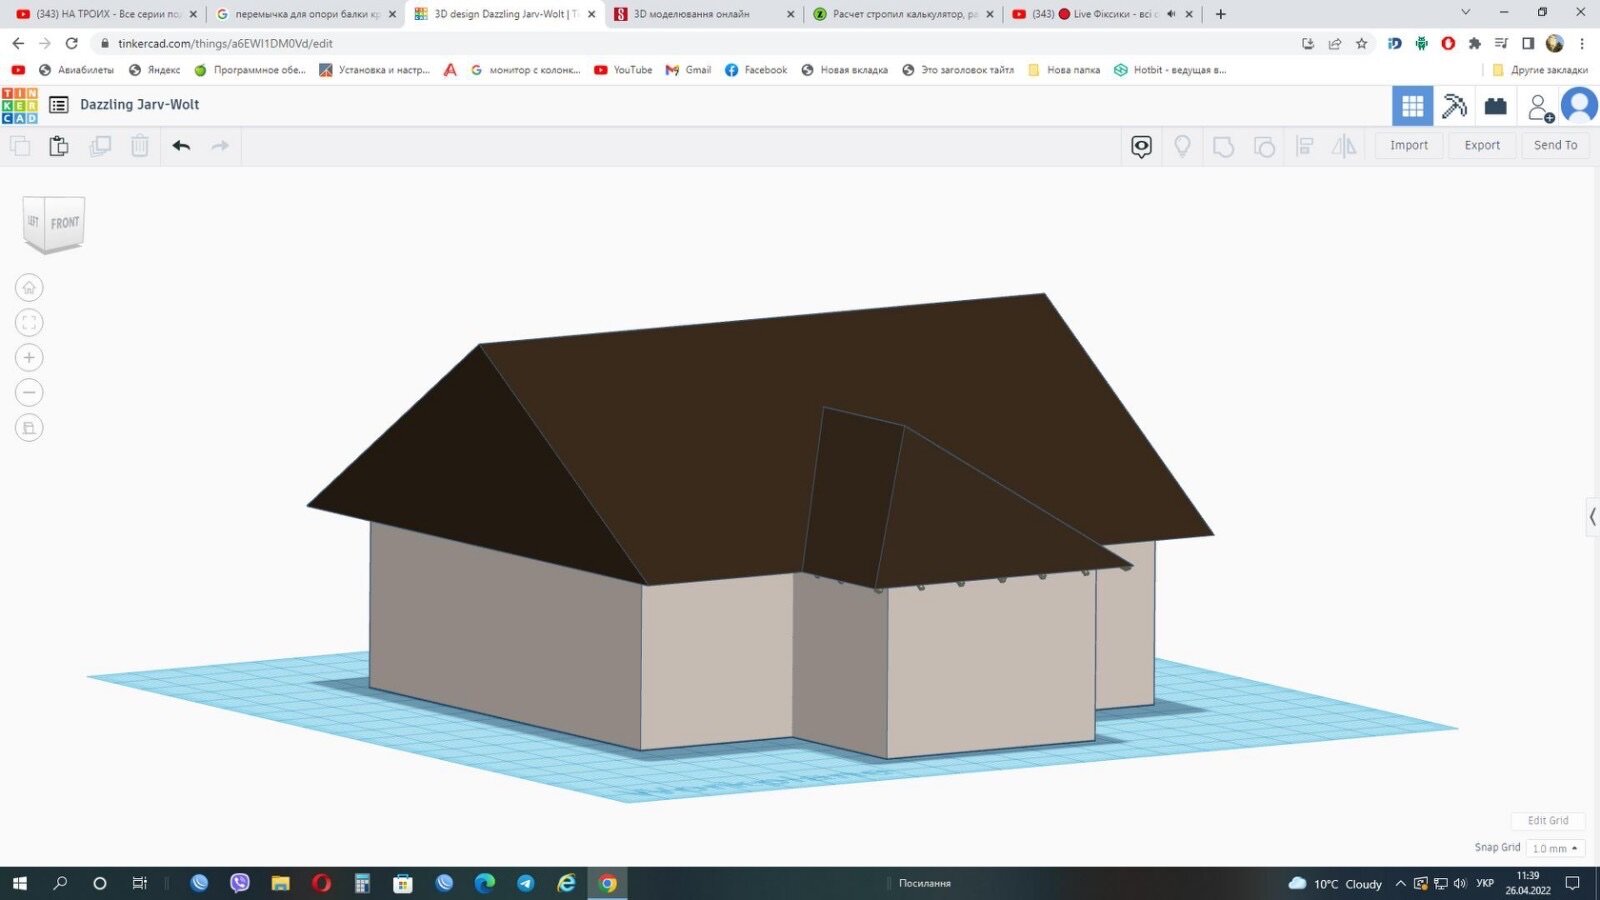
Task: Undo the last action
Action: coord(181,146)
